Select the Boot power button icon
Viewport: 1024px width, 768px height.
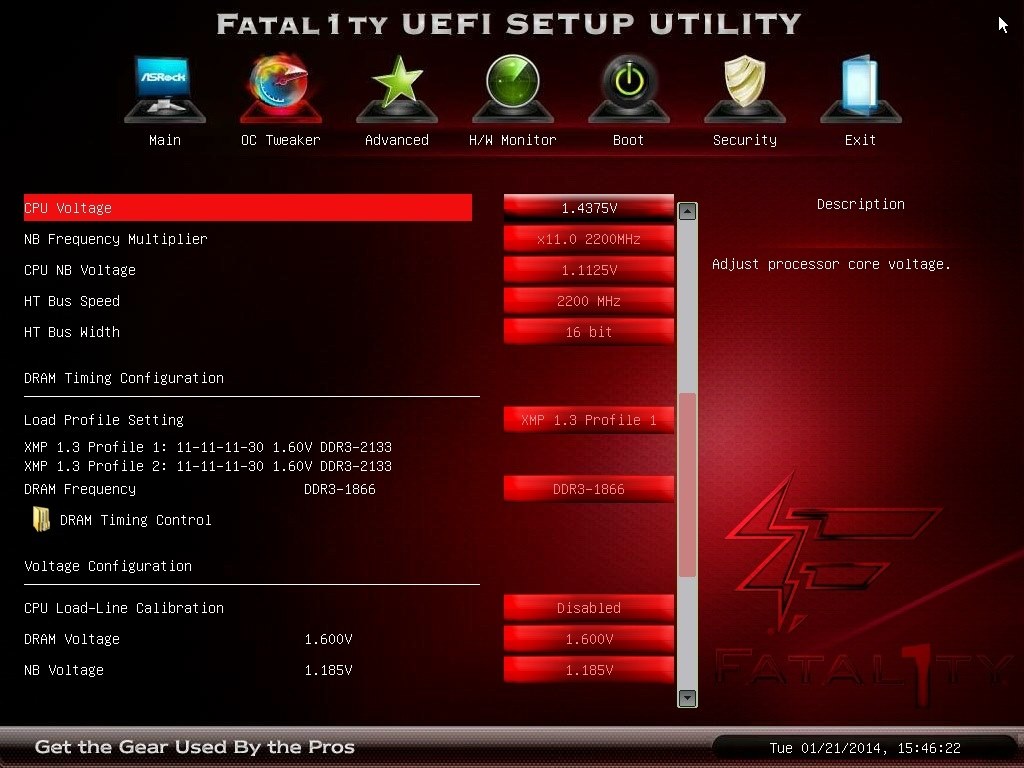[628, 88]
